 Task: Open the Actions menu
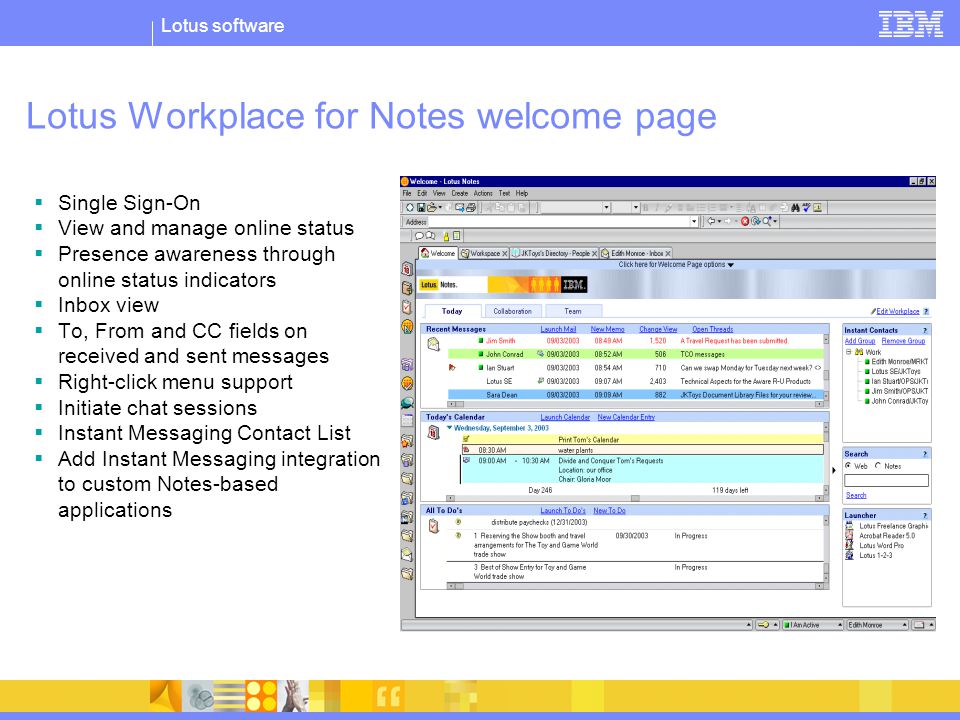click(x=483, y=193)
